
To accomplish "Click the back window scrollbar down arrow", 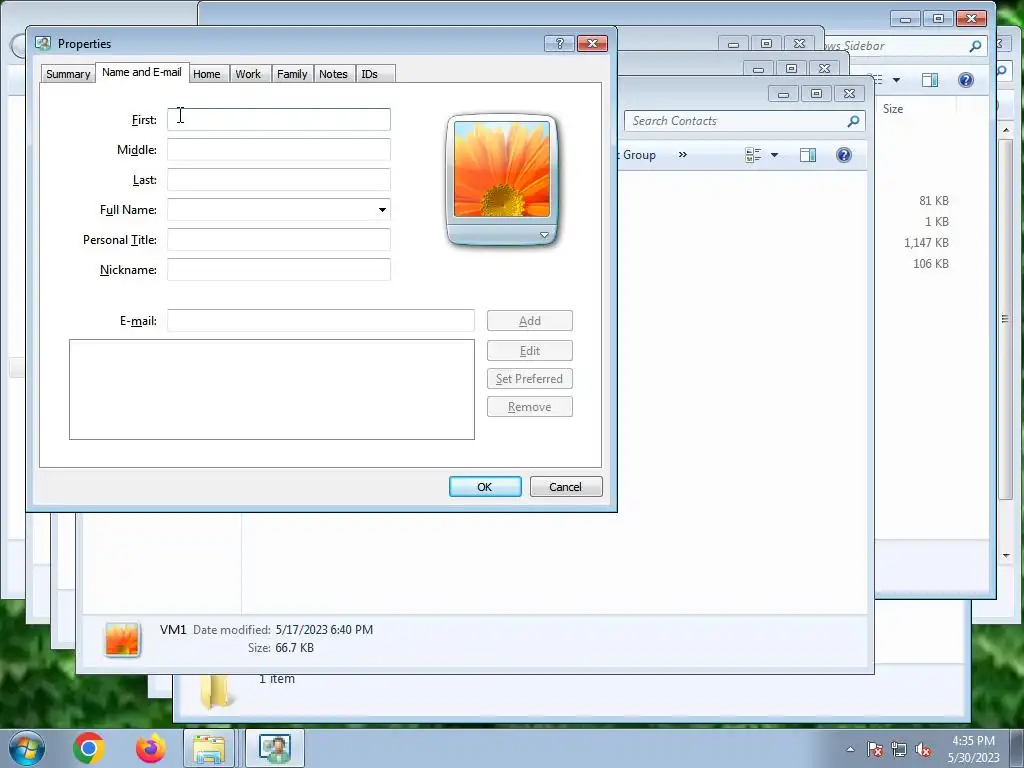I will 1006,555.
